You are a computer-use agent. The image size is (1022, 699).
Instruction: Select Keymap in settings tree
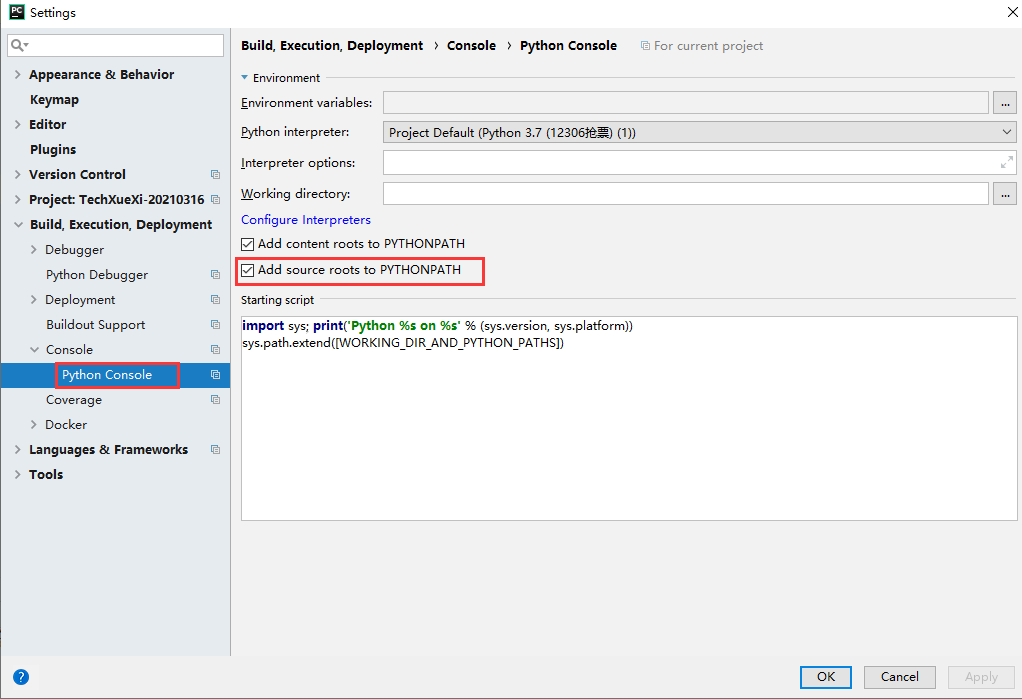pyautogui.click(x=54, y=100)
